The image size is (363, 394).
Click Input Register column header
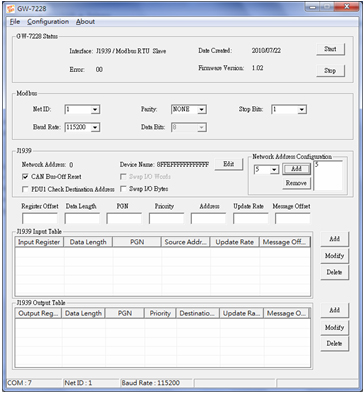[39, 242]
